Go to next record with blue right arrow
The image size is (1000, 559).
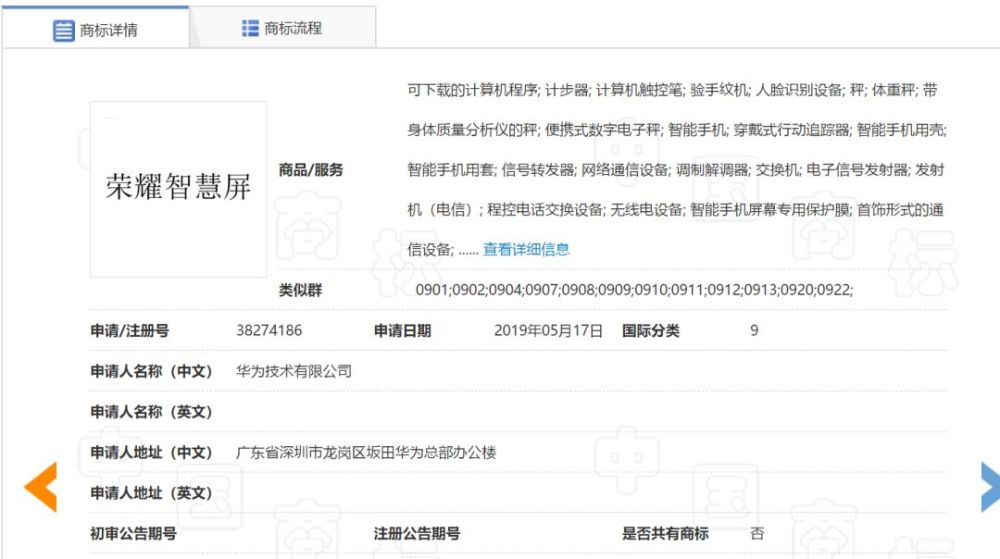point(990,486)
